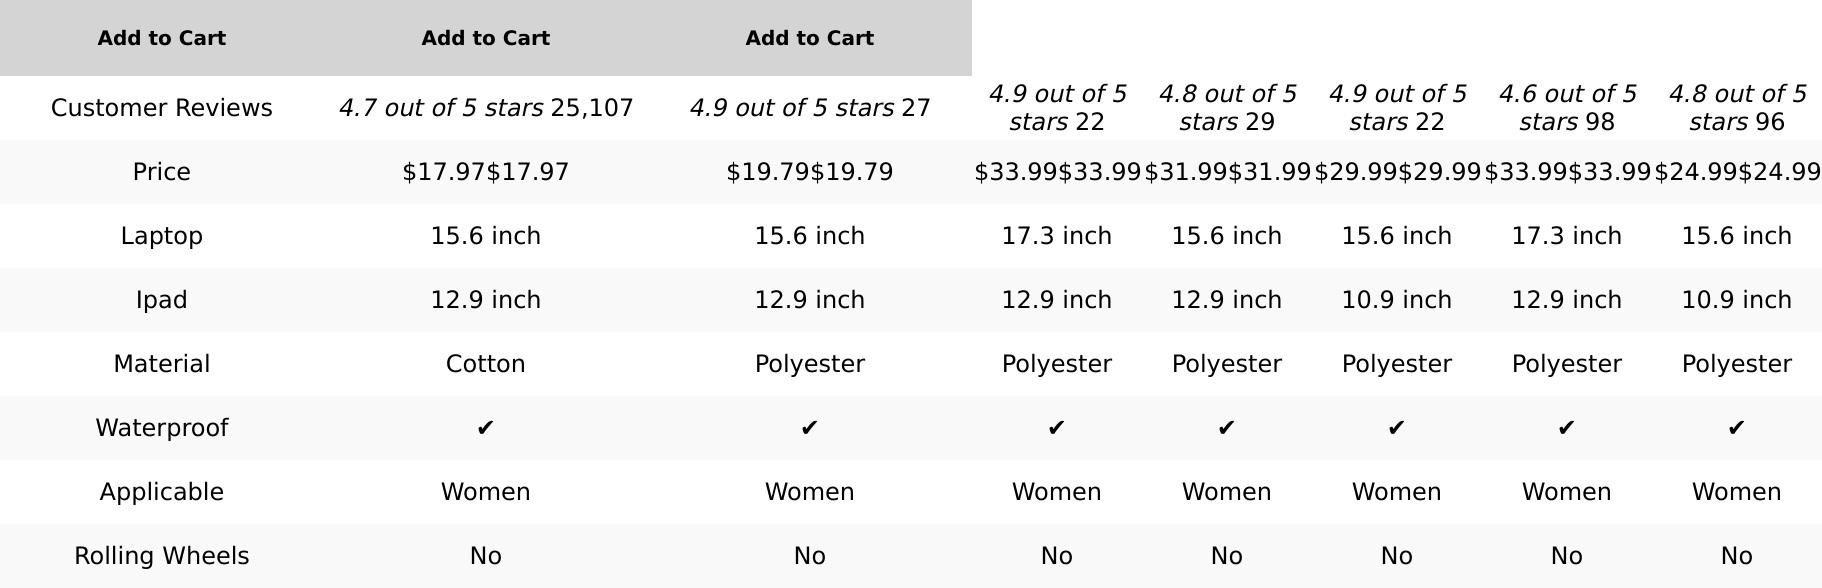Click the Cotton material cell
The width and height of the screenshot is (1822, 588).
coord(486,364)
